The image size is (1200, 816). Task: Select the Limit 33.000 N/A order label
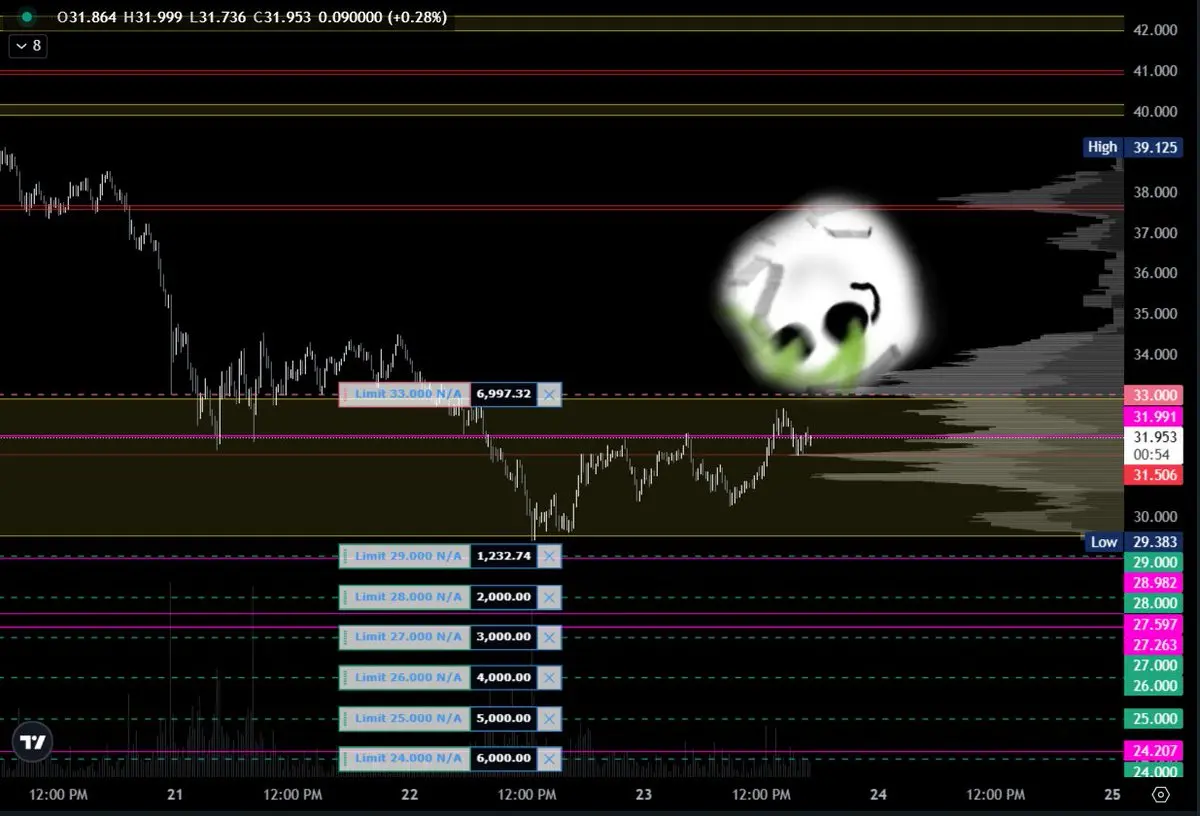pos(405,395)
